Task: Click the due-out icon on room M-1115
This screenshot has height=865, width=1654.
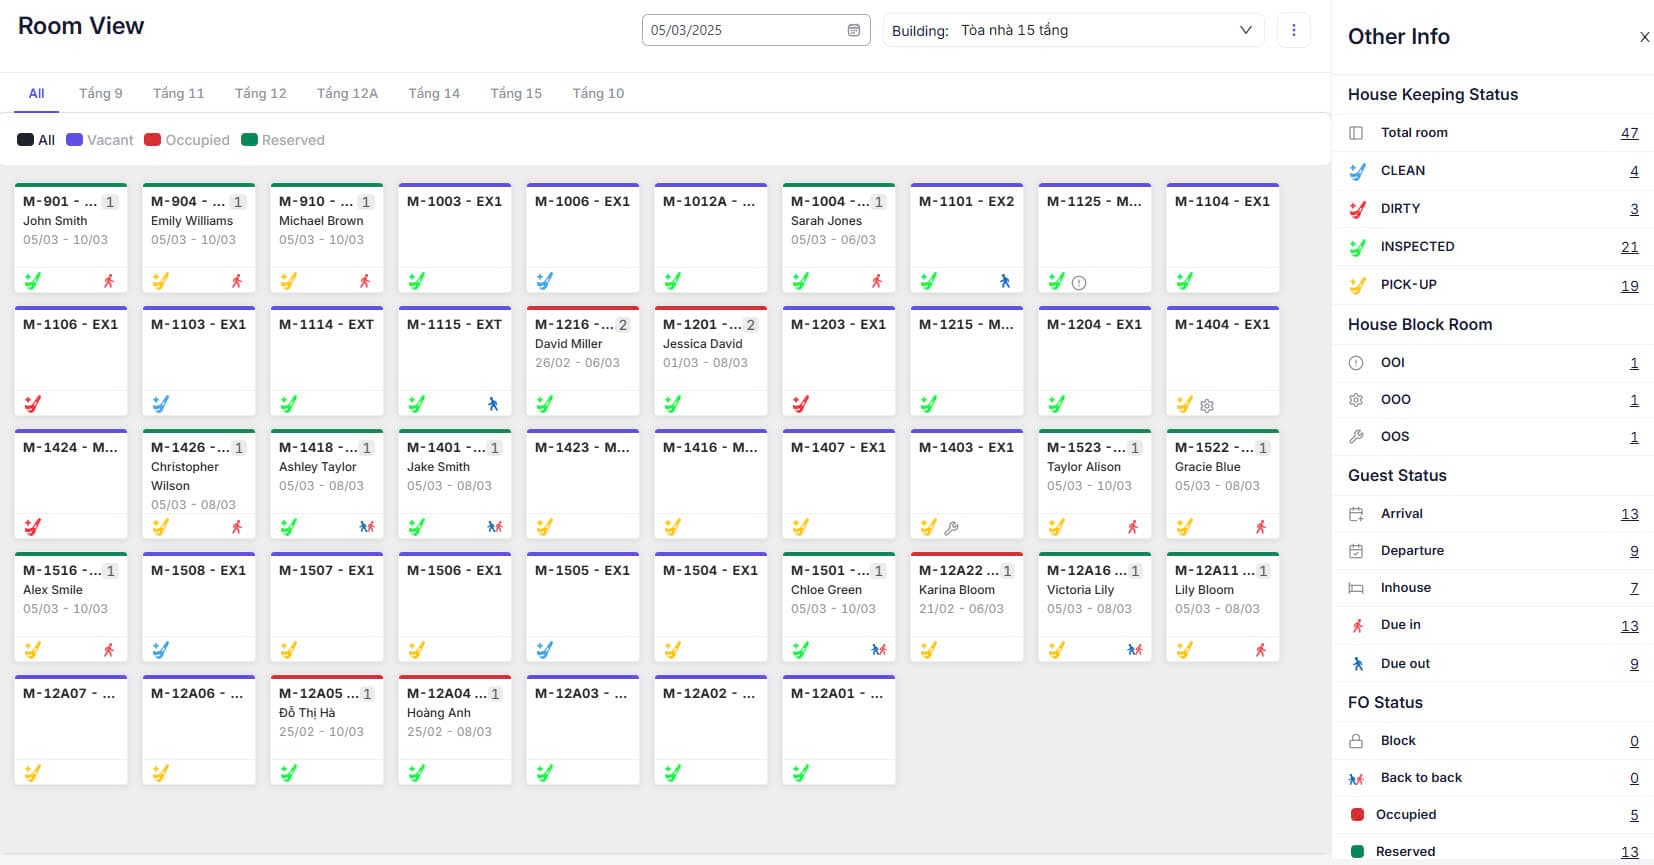Action: coord(492,404)
